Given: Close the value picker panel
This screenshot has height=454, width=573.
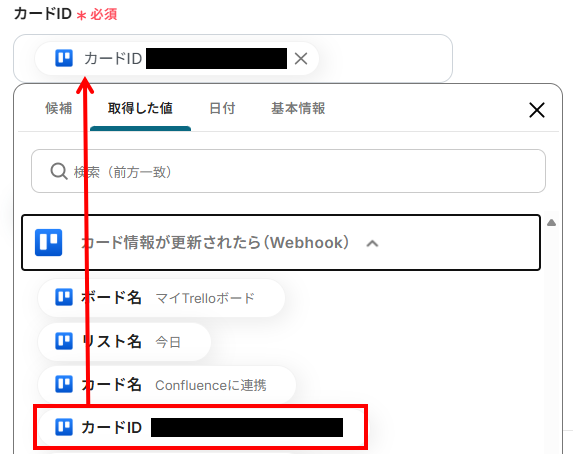Looking at the screenshot, I should tap(536, 110).
